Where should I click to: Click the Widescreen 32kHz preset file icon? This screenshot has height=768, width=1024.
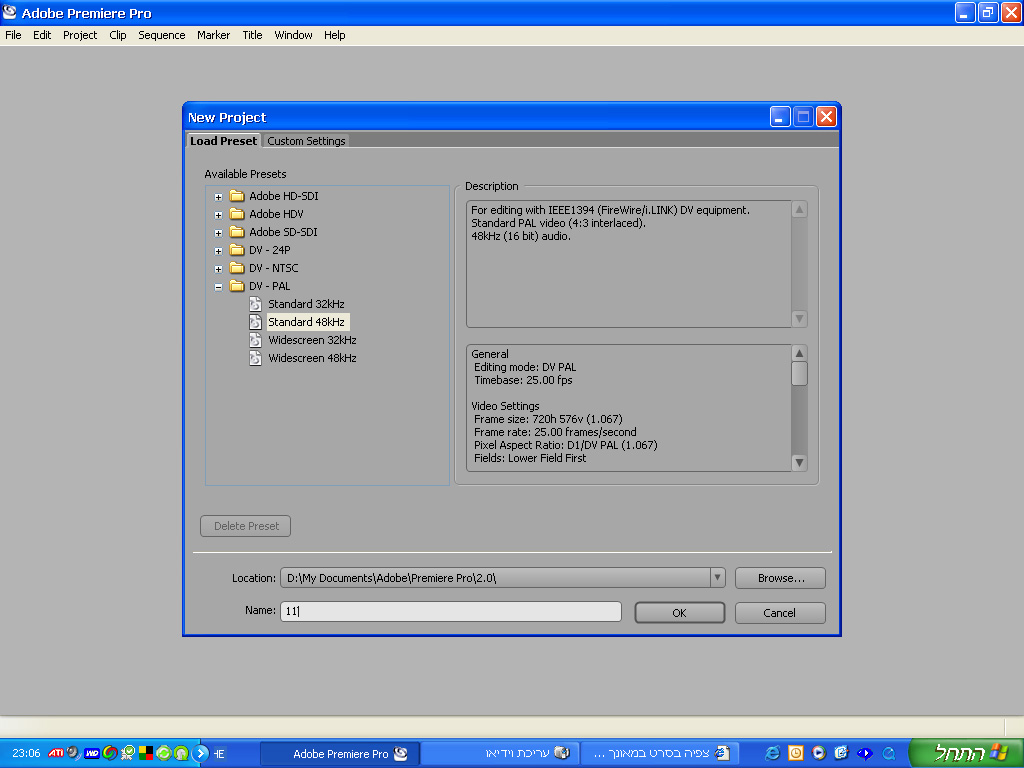(255, 340)
